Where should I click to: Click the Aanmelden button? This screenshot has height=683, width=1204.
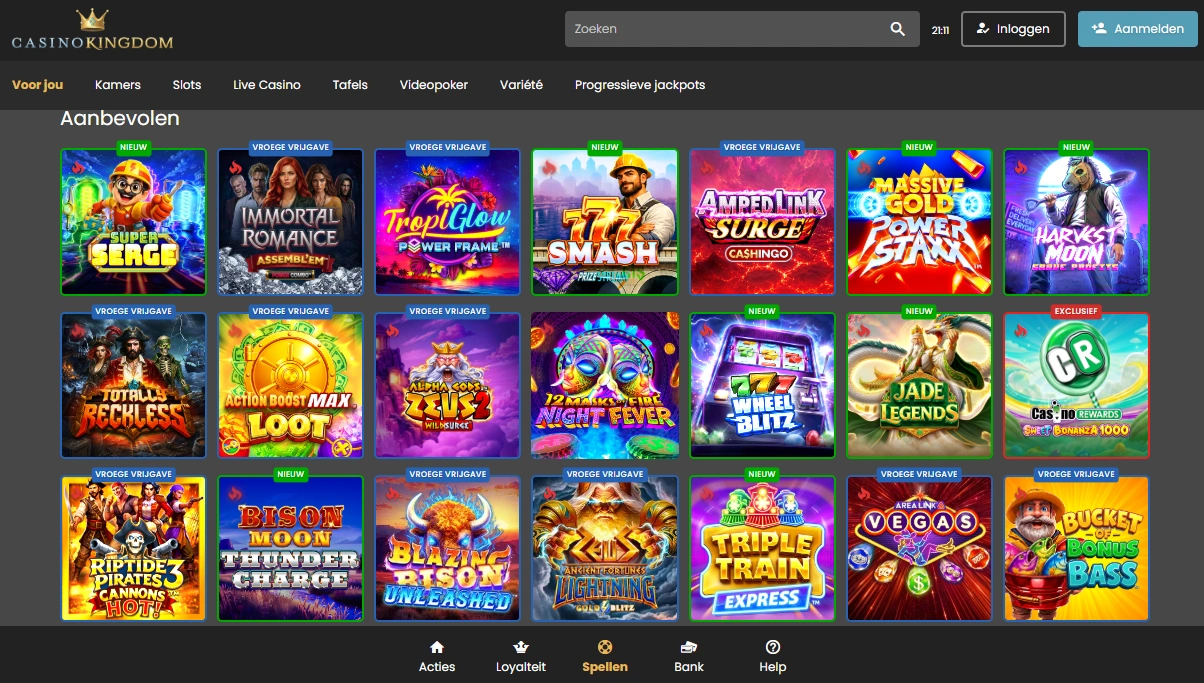click(x=1138, y=29)
